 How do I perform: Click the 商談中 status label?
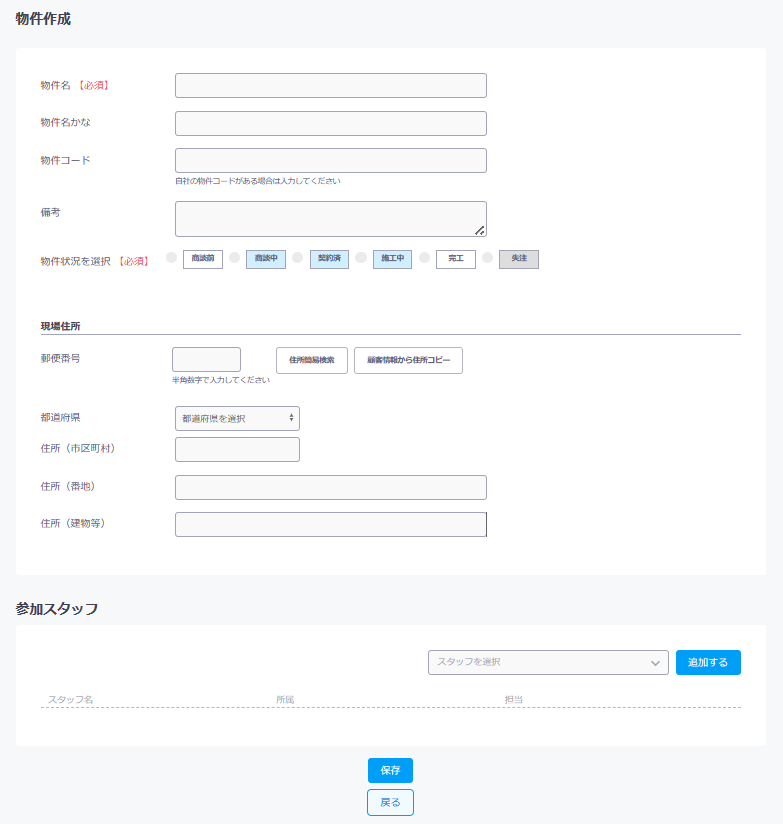pos(266,259)
